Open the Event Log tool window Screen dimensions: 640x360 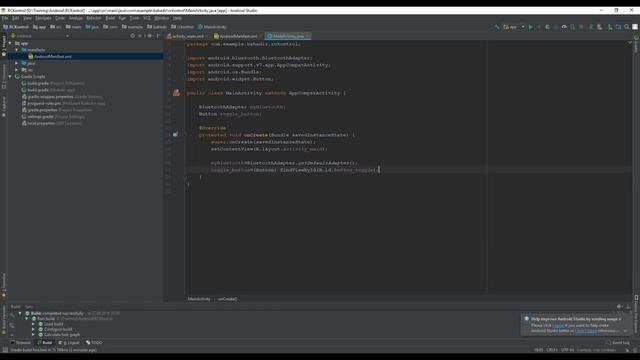[x=618, y=342]
